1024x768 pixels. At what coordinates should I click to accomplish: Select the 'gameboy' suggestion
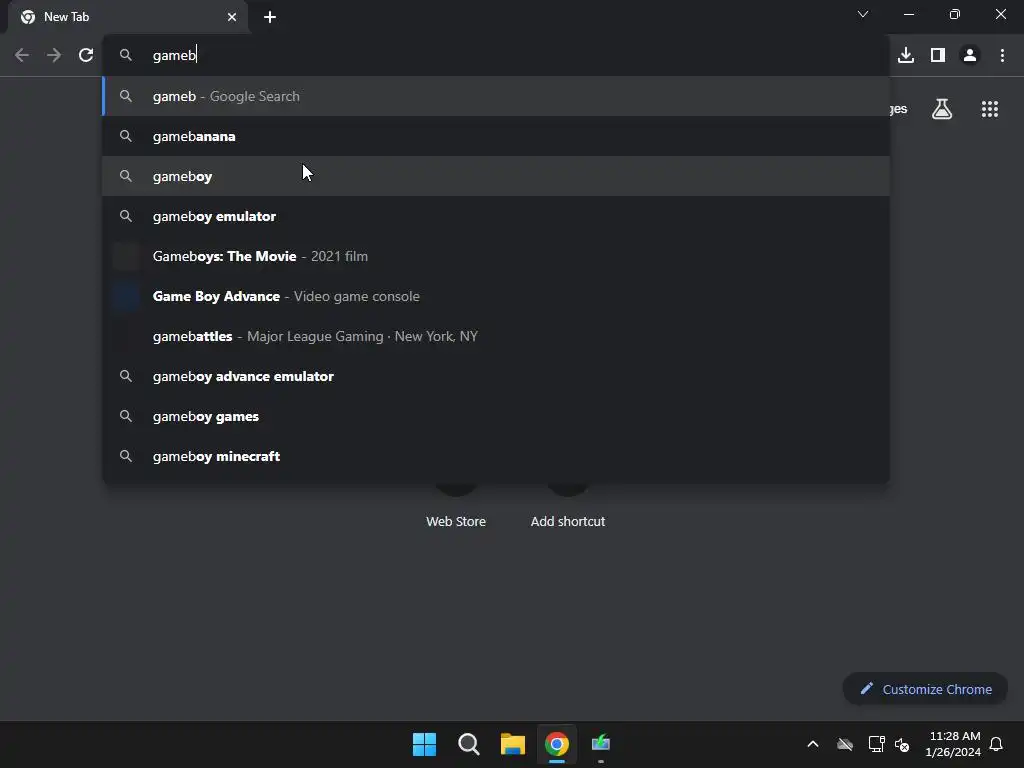496,176
